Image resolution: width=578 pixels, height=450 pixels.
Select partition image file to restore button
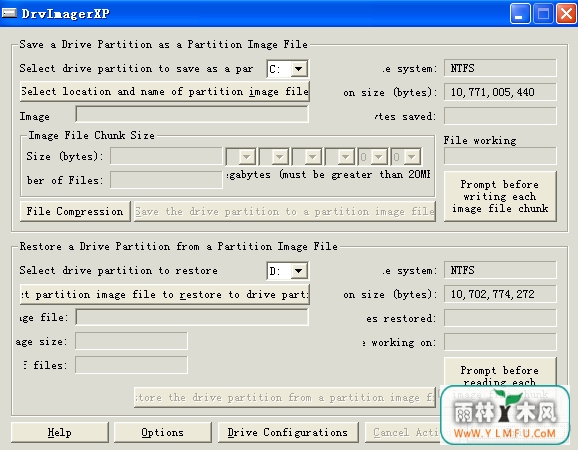click(x=164, y=294)
